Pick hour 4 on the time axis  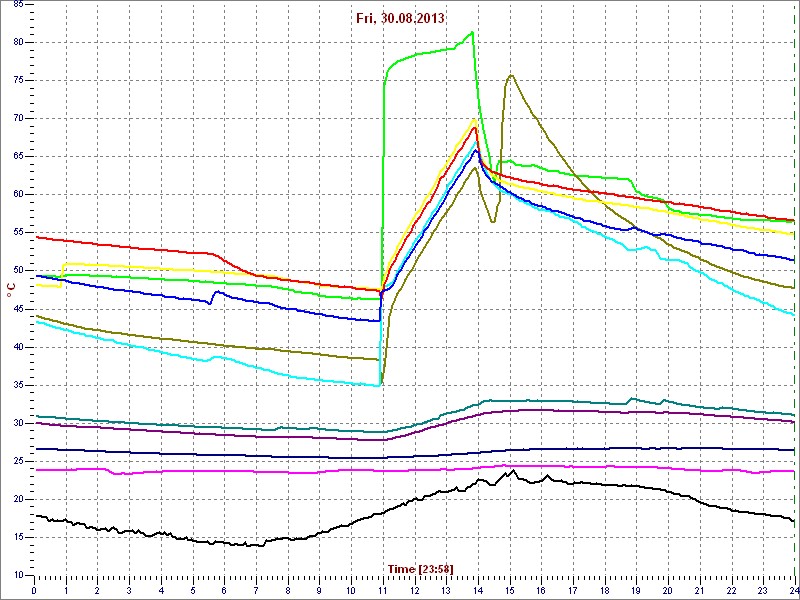click(161, 590)
